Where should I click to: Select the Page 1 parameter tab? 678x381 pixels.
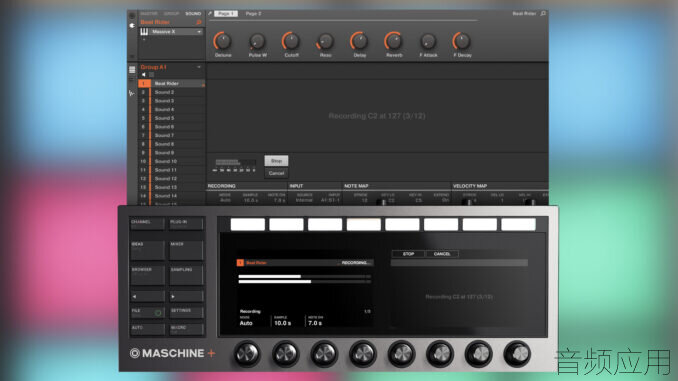226,13
